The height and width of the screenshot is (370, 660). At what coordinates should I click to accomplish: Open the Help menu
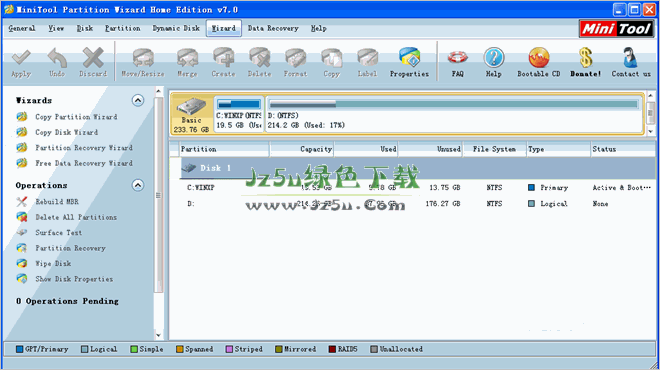pos(319,28)
